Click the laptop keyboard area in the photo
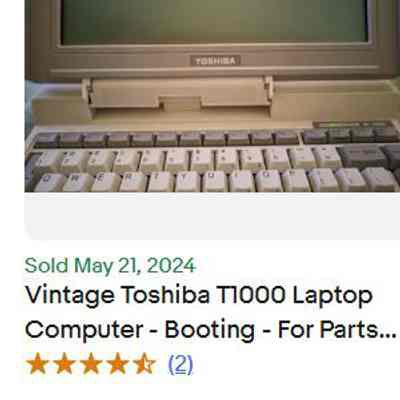This screenshot has height=400, width=400. coord(212,160)
